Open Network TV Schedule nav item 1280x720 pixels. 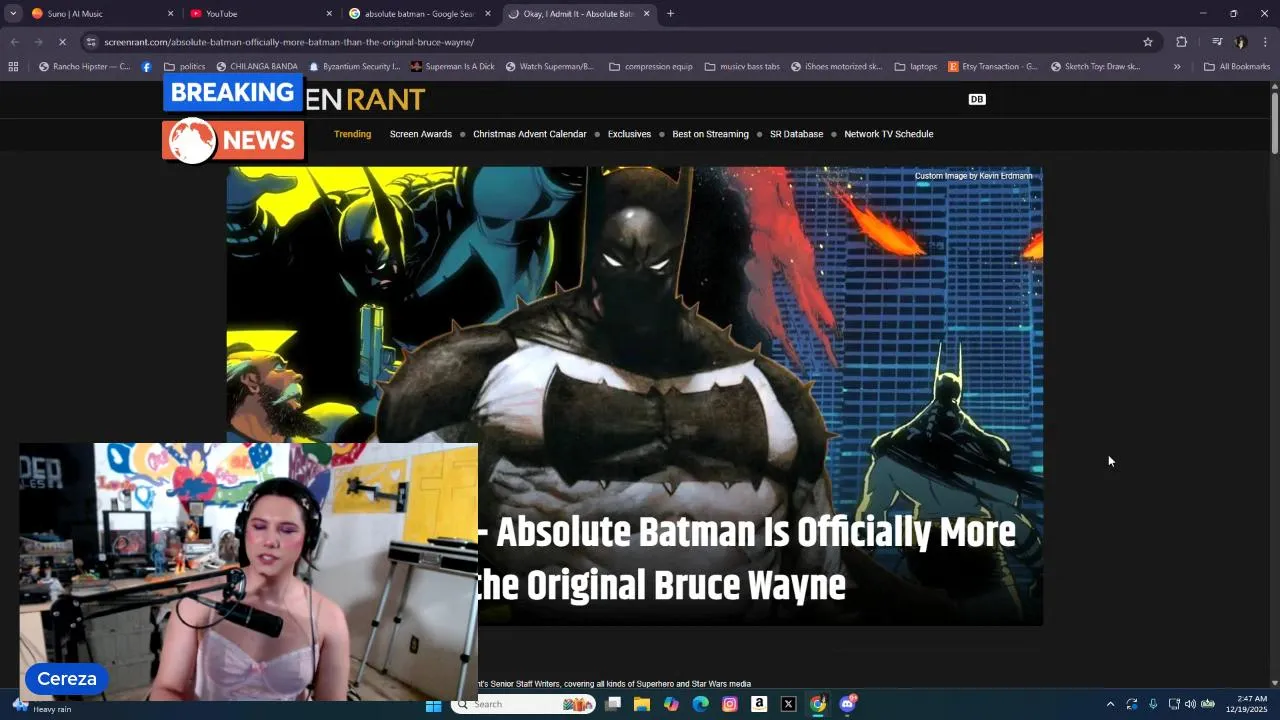pyautogui.click(x=888, y=134)
